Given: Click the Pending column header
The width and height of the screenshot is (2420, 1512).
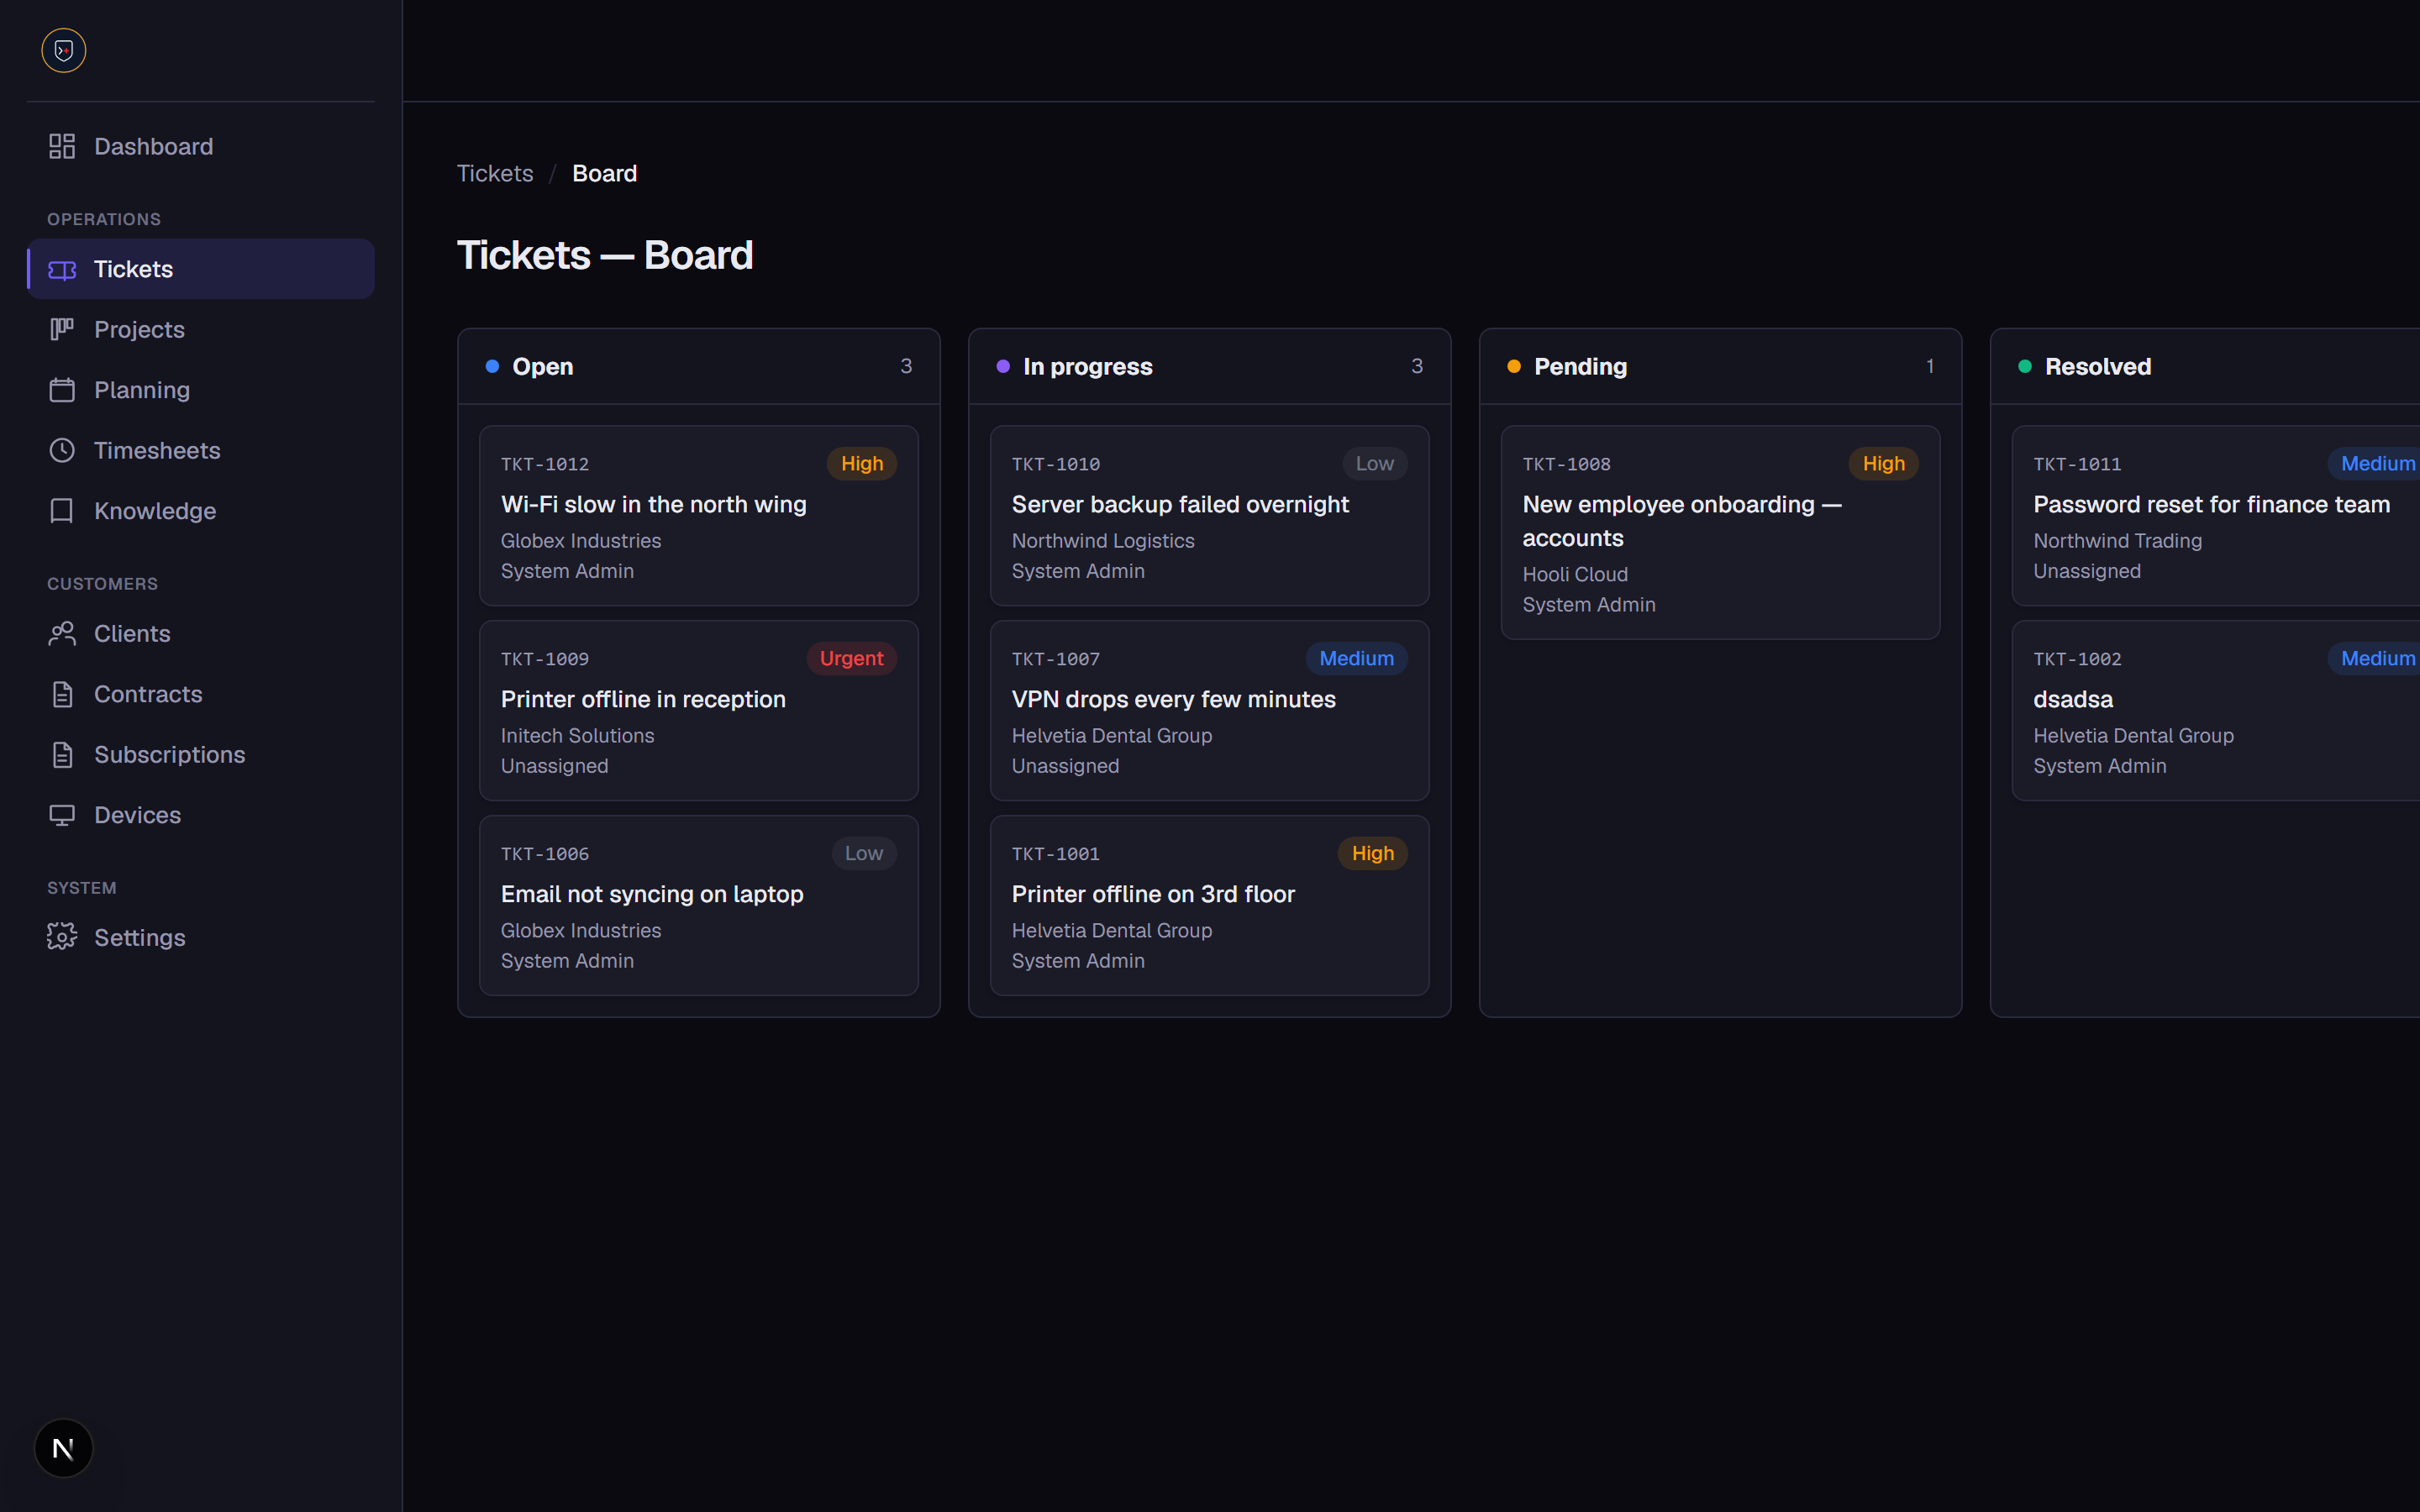Looking at the screenshot, I should click(x=1720, y=366).
